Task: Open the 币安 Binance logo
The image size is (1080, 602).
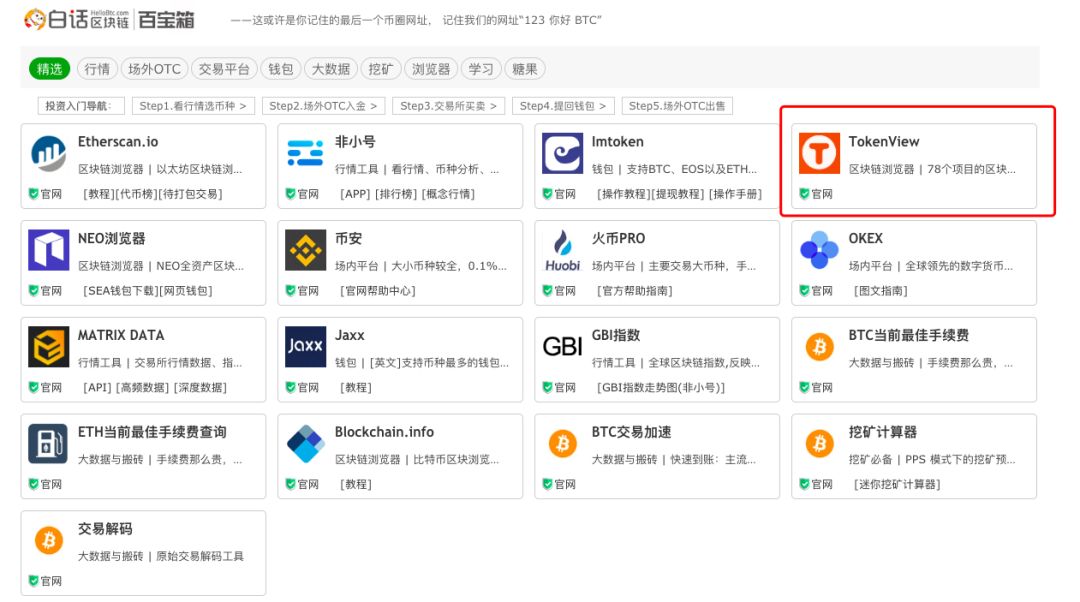Action: [305, 249]
